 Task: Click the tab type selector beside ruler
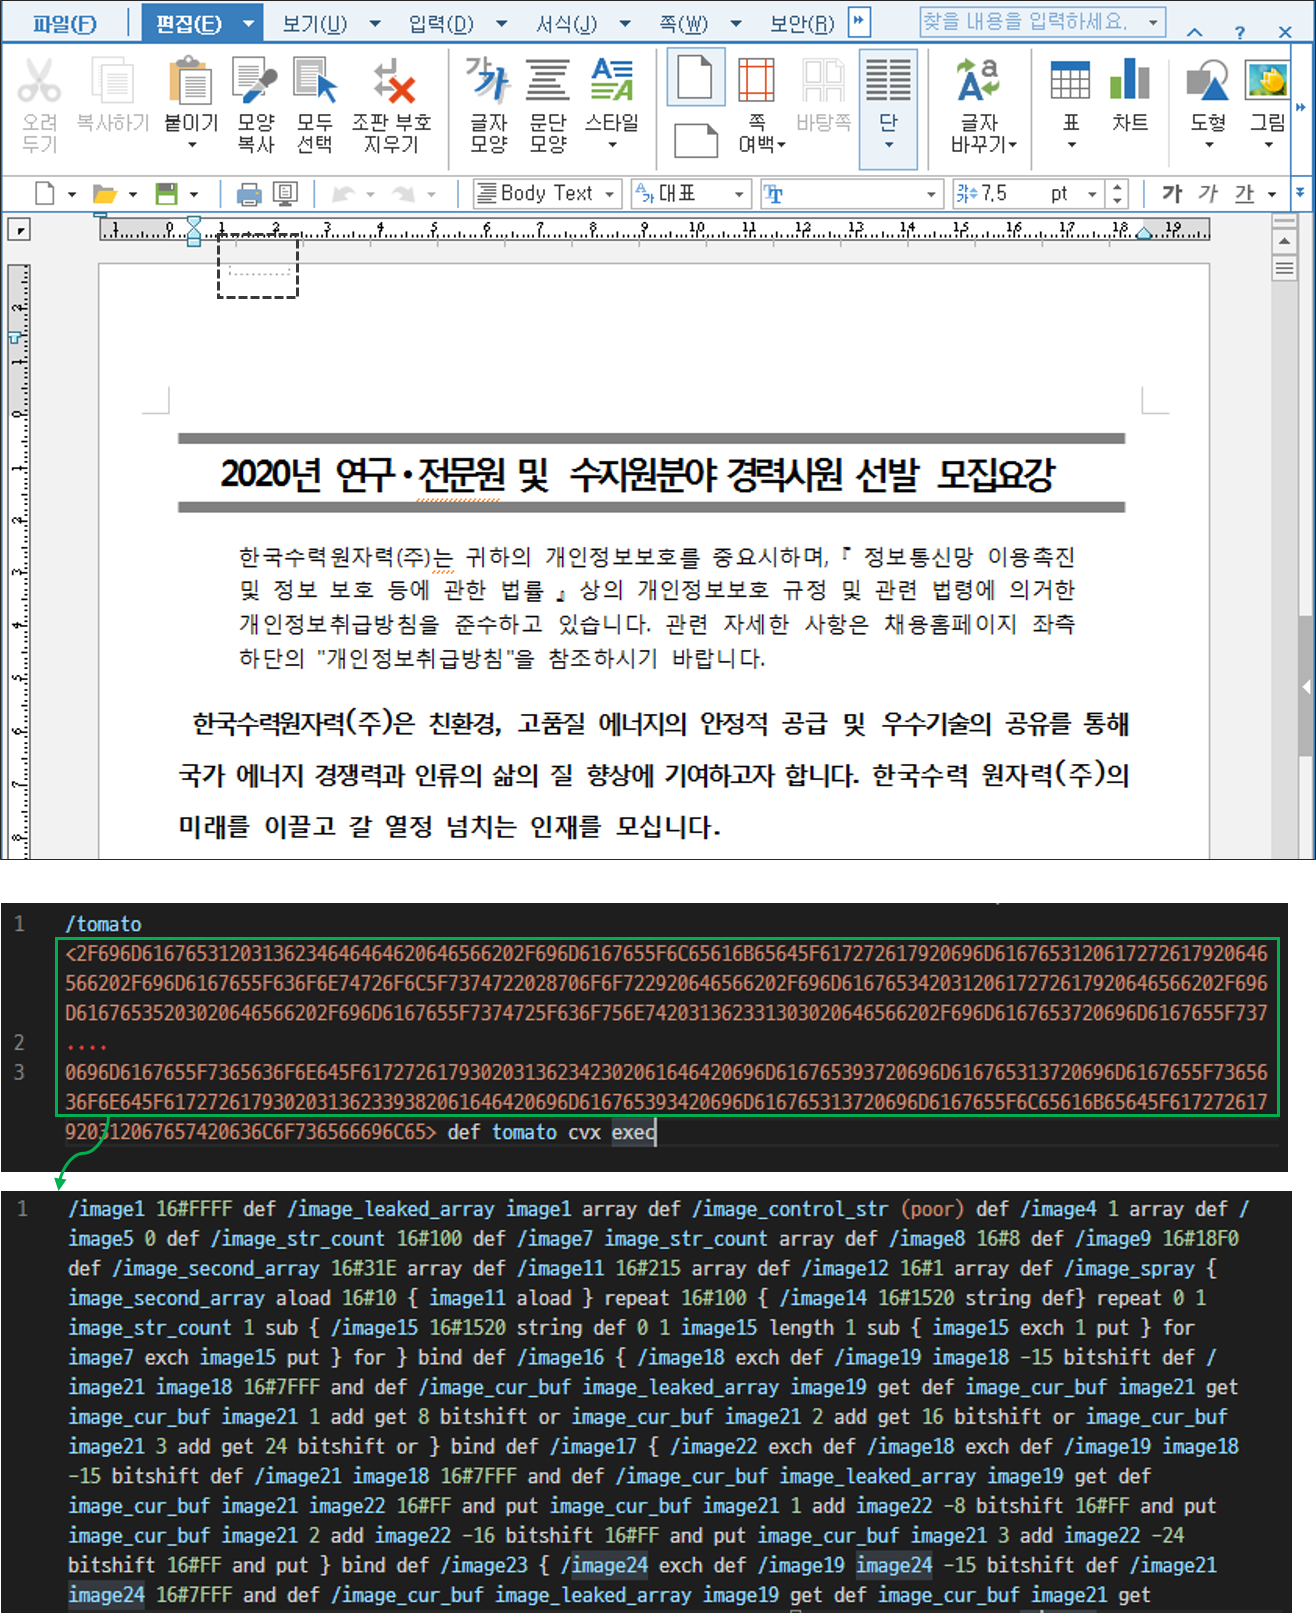coord(18,230)
